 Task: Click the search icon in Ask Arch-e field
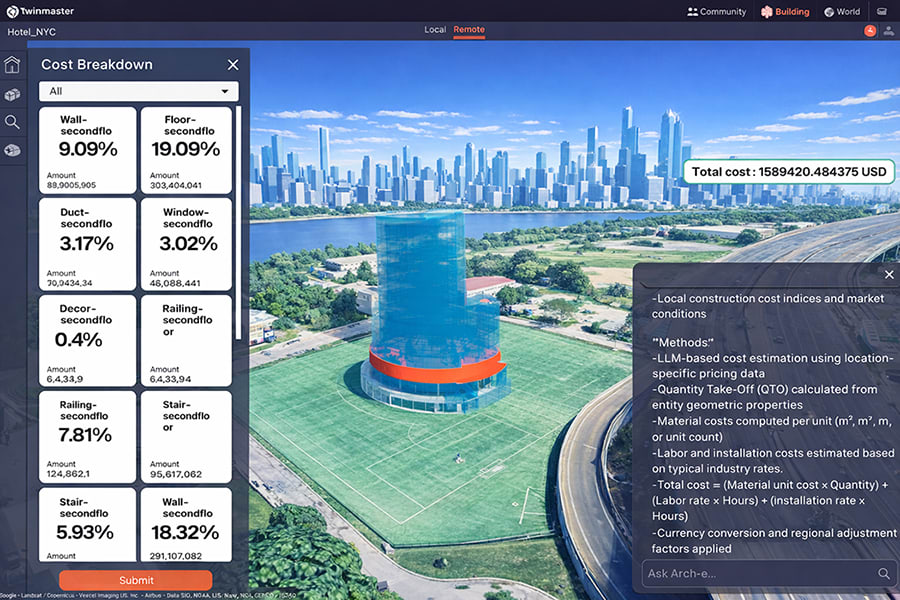pyautogui.click(x=883, y=573)
